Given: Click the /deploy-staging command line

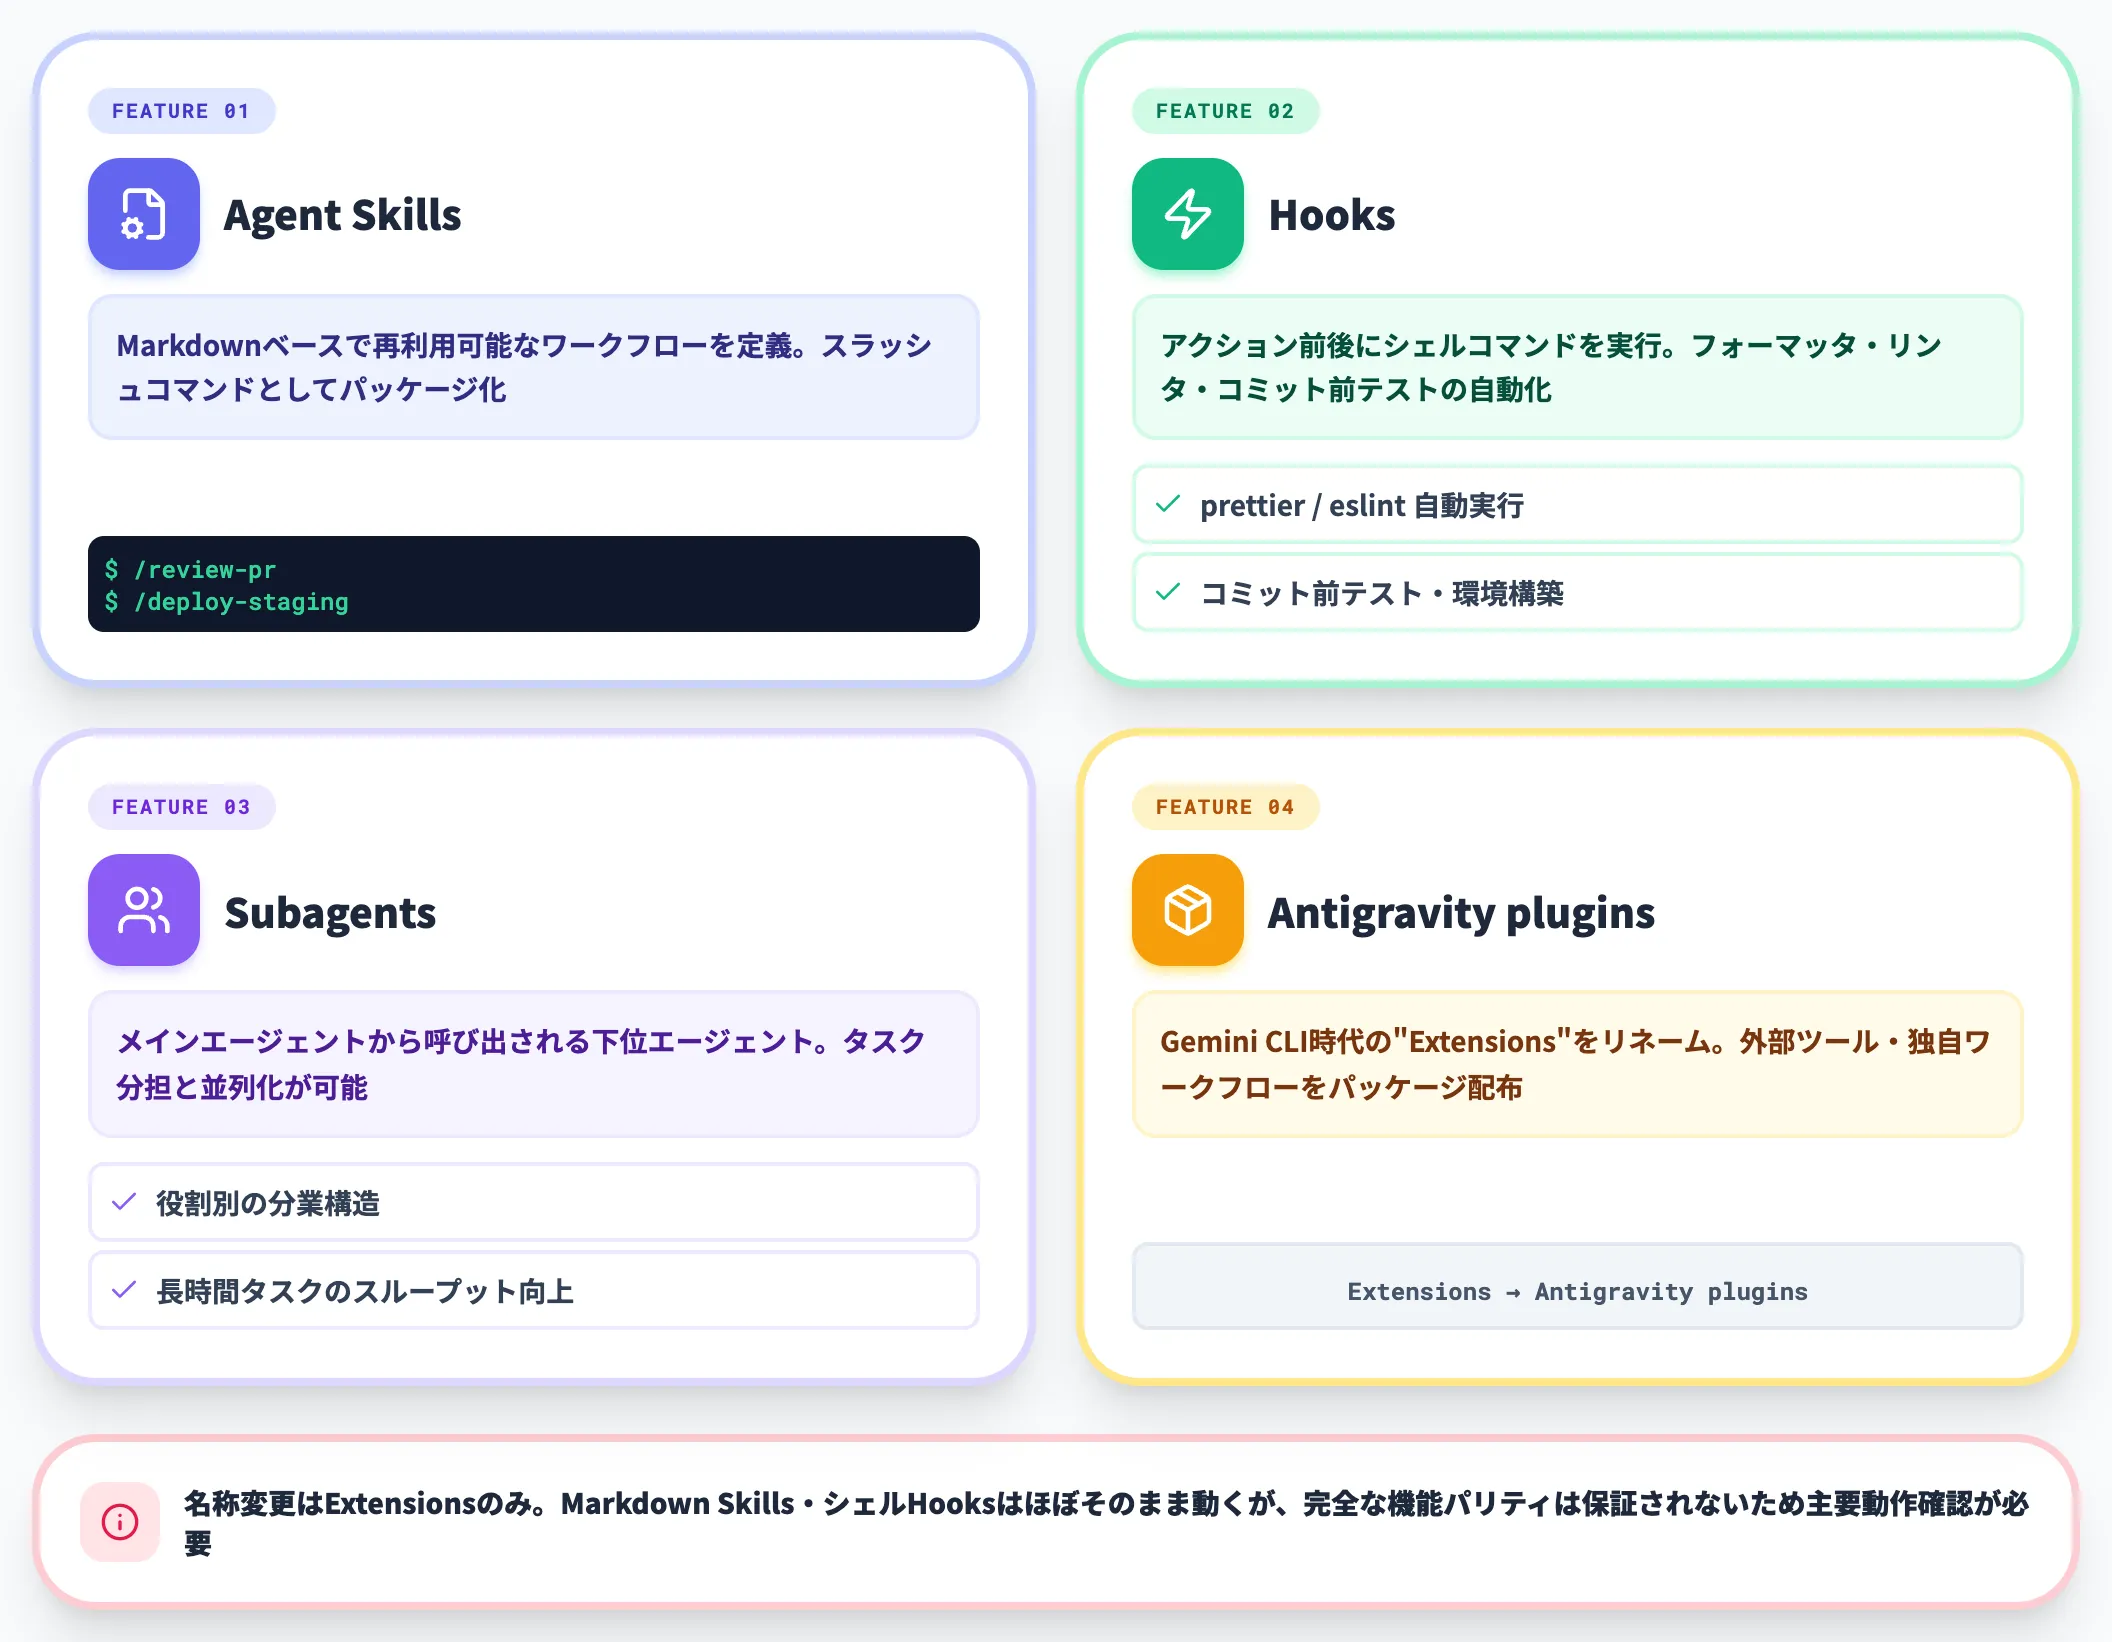Looking at the screenshot, I should pyautogui.click(x=226, y=601).
